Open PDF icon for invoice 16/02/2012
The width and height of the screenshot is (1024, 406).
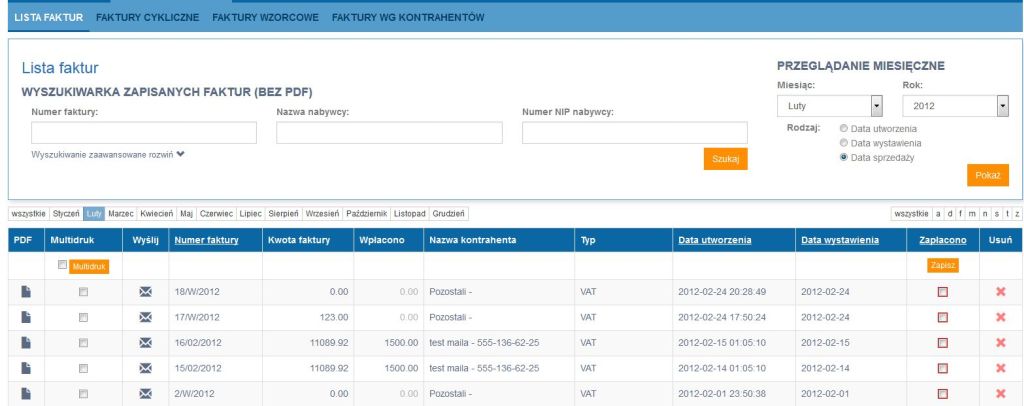(x=25, y=343)
